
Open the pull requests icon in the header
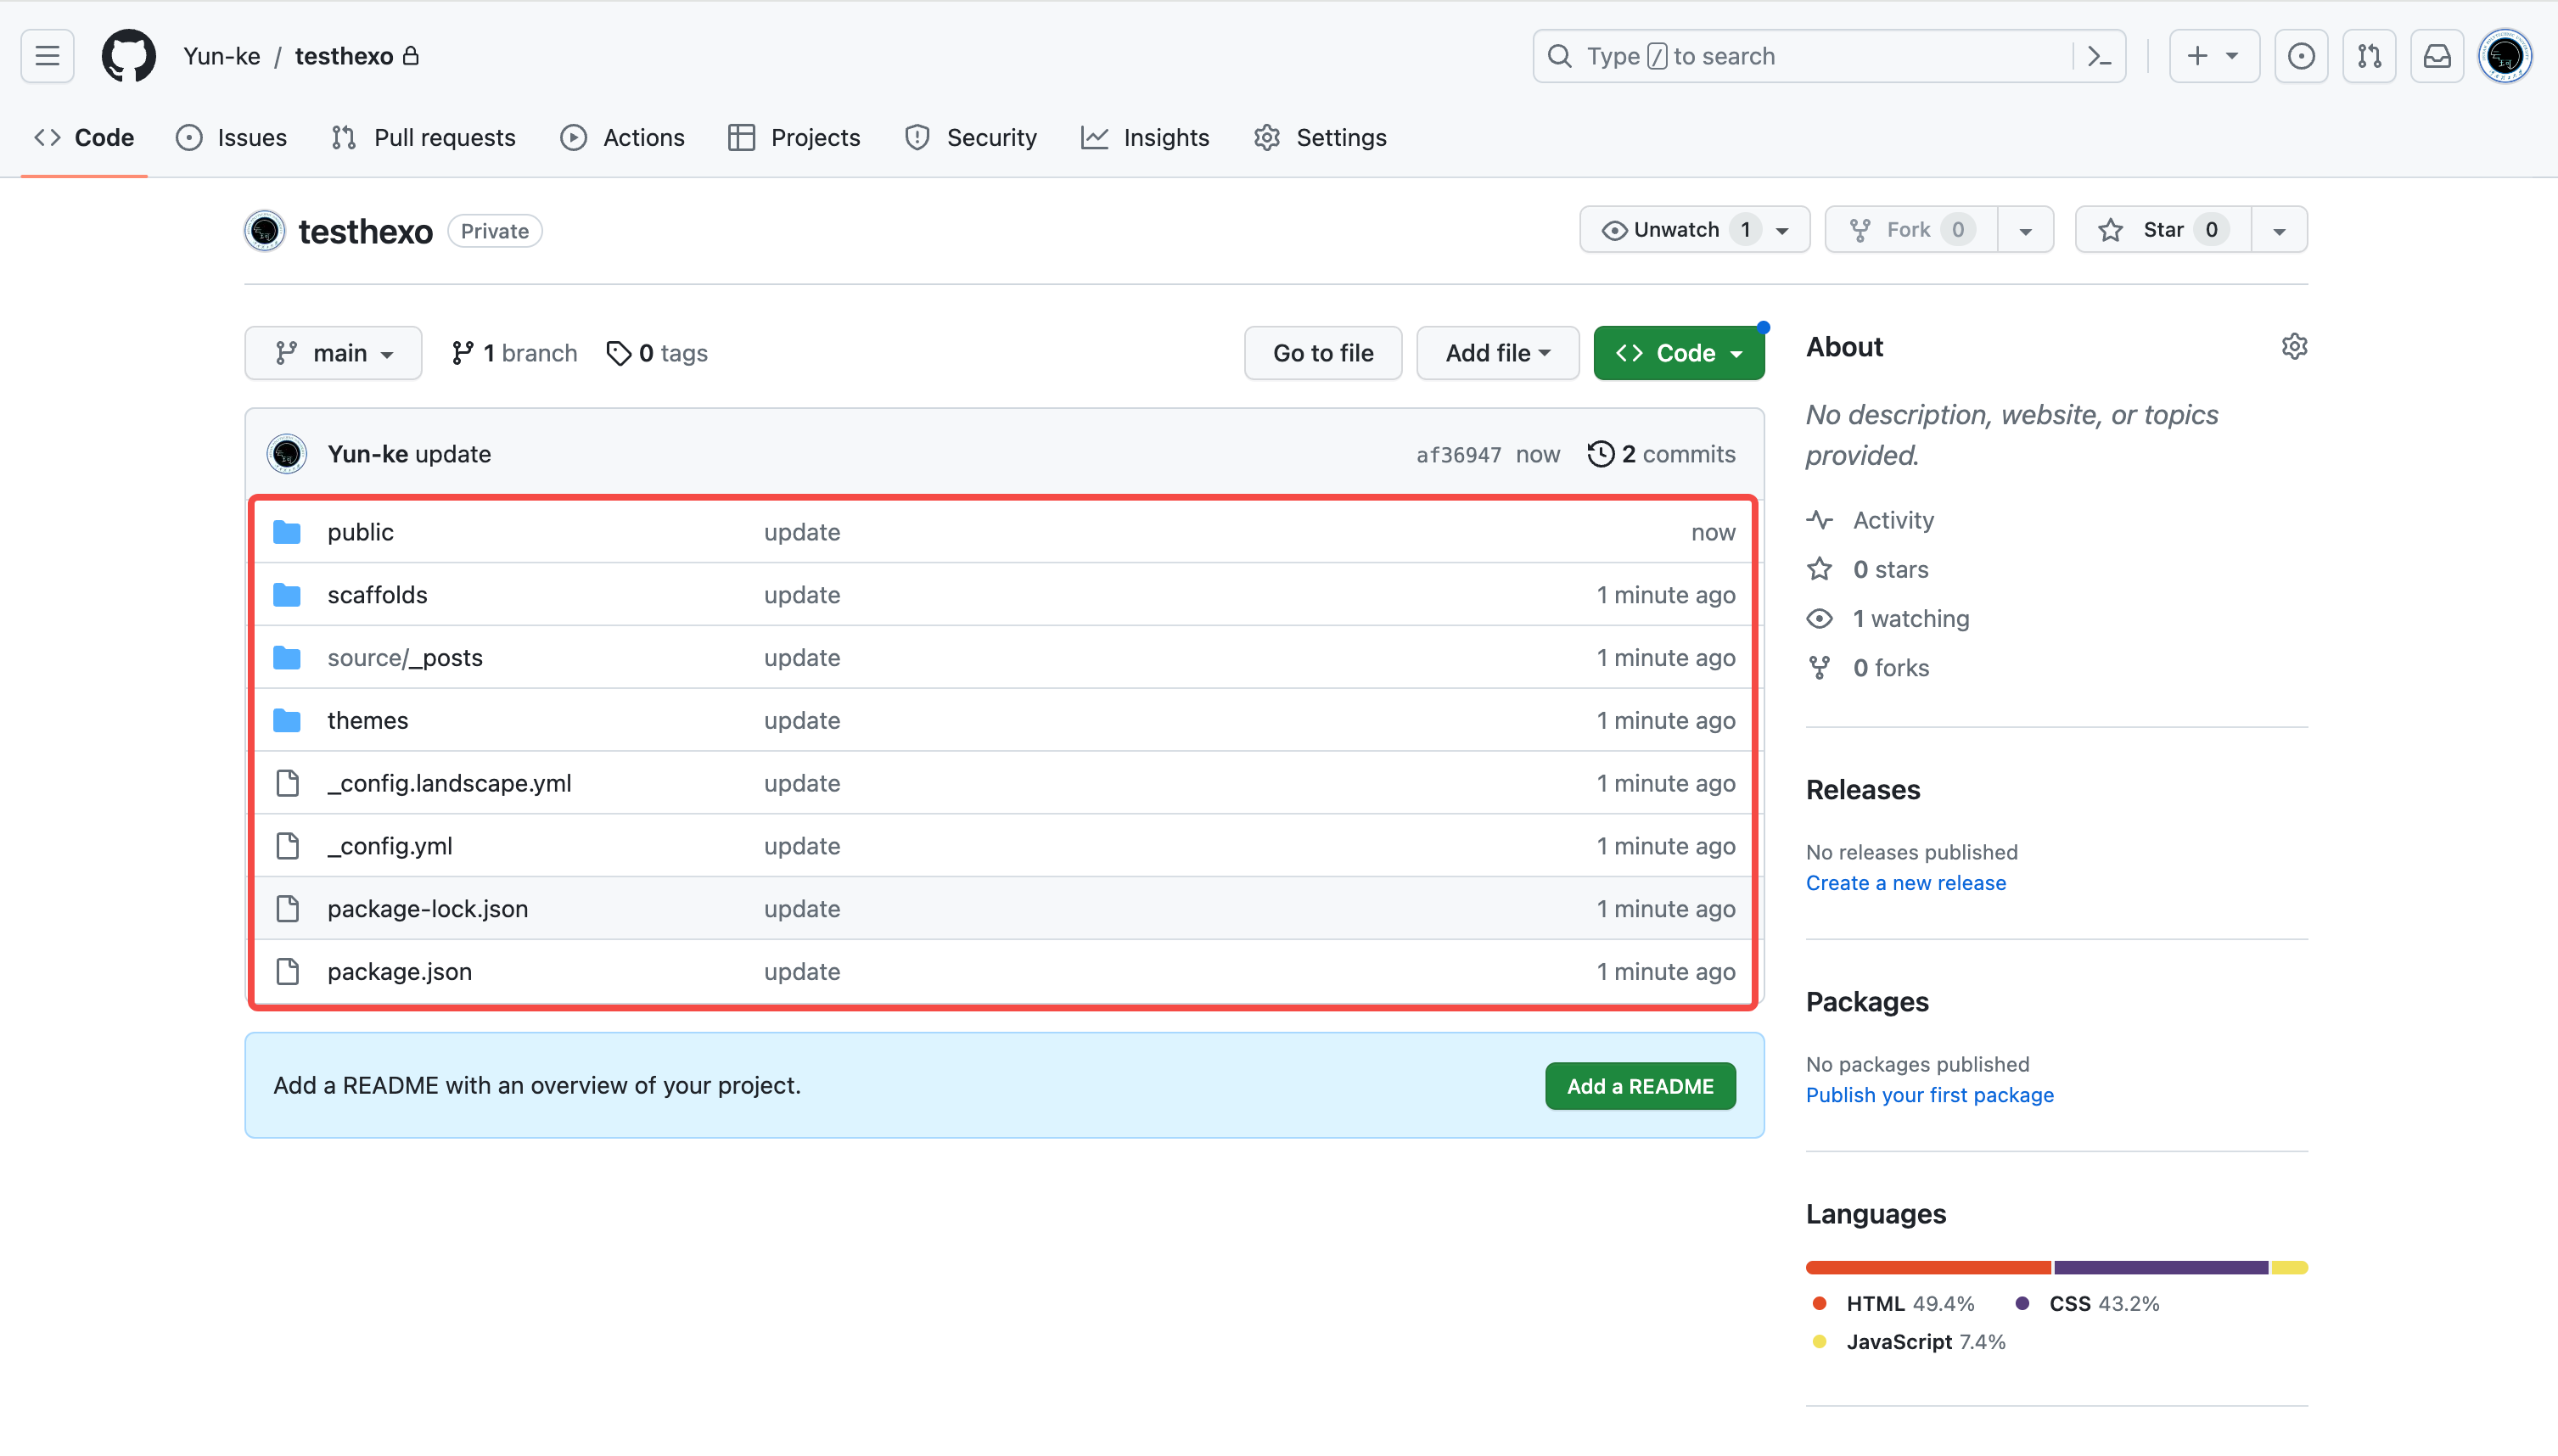pyautogui.click(x=2369, y=56)
